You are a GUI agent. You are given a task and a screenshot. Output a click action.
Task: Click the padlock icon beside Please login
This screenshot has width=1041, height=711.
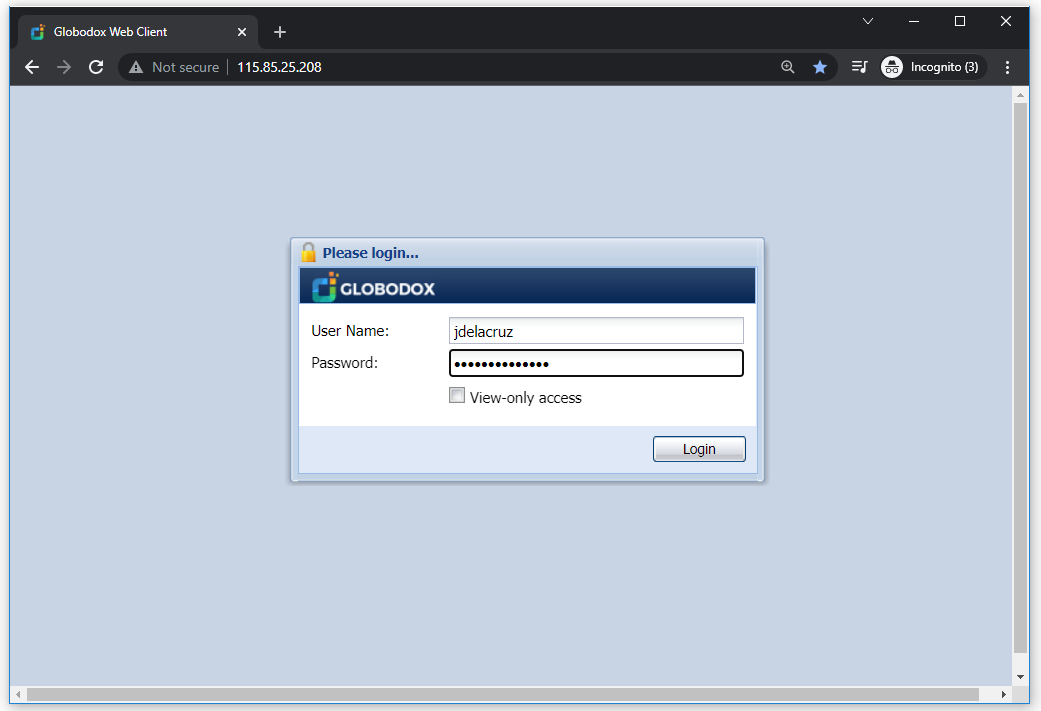pos(308,252)
